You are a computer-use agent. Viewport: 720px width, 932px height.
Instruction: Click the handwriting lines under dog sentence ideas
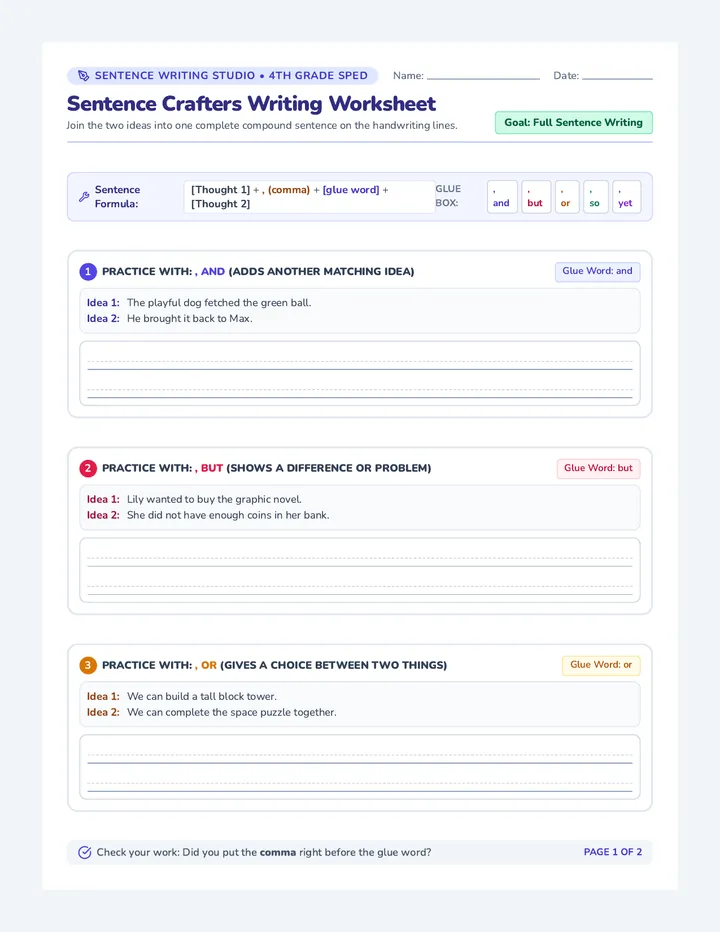(360, 373)
